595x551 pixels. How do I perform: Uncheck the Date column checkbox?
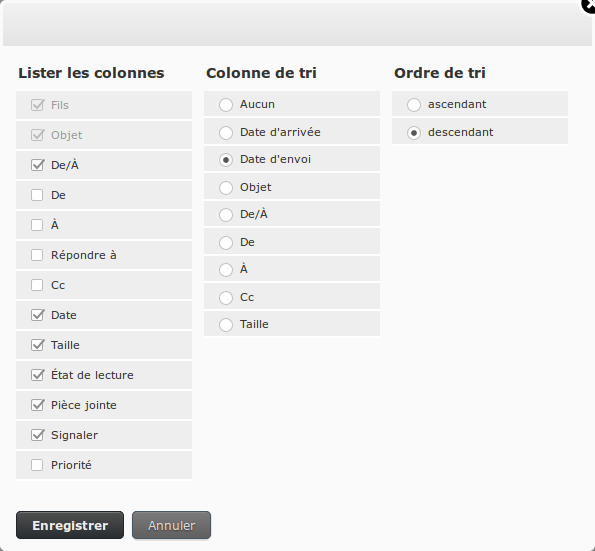click(37, 315)
